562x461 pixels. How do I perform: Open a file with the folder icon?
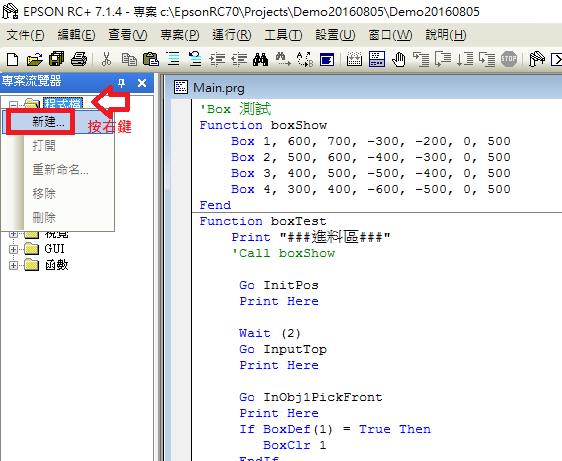(35, 59)
